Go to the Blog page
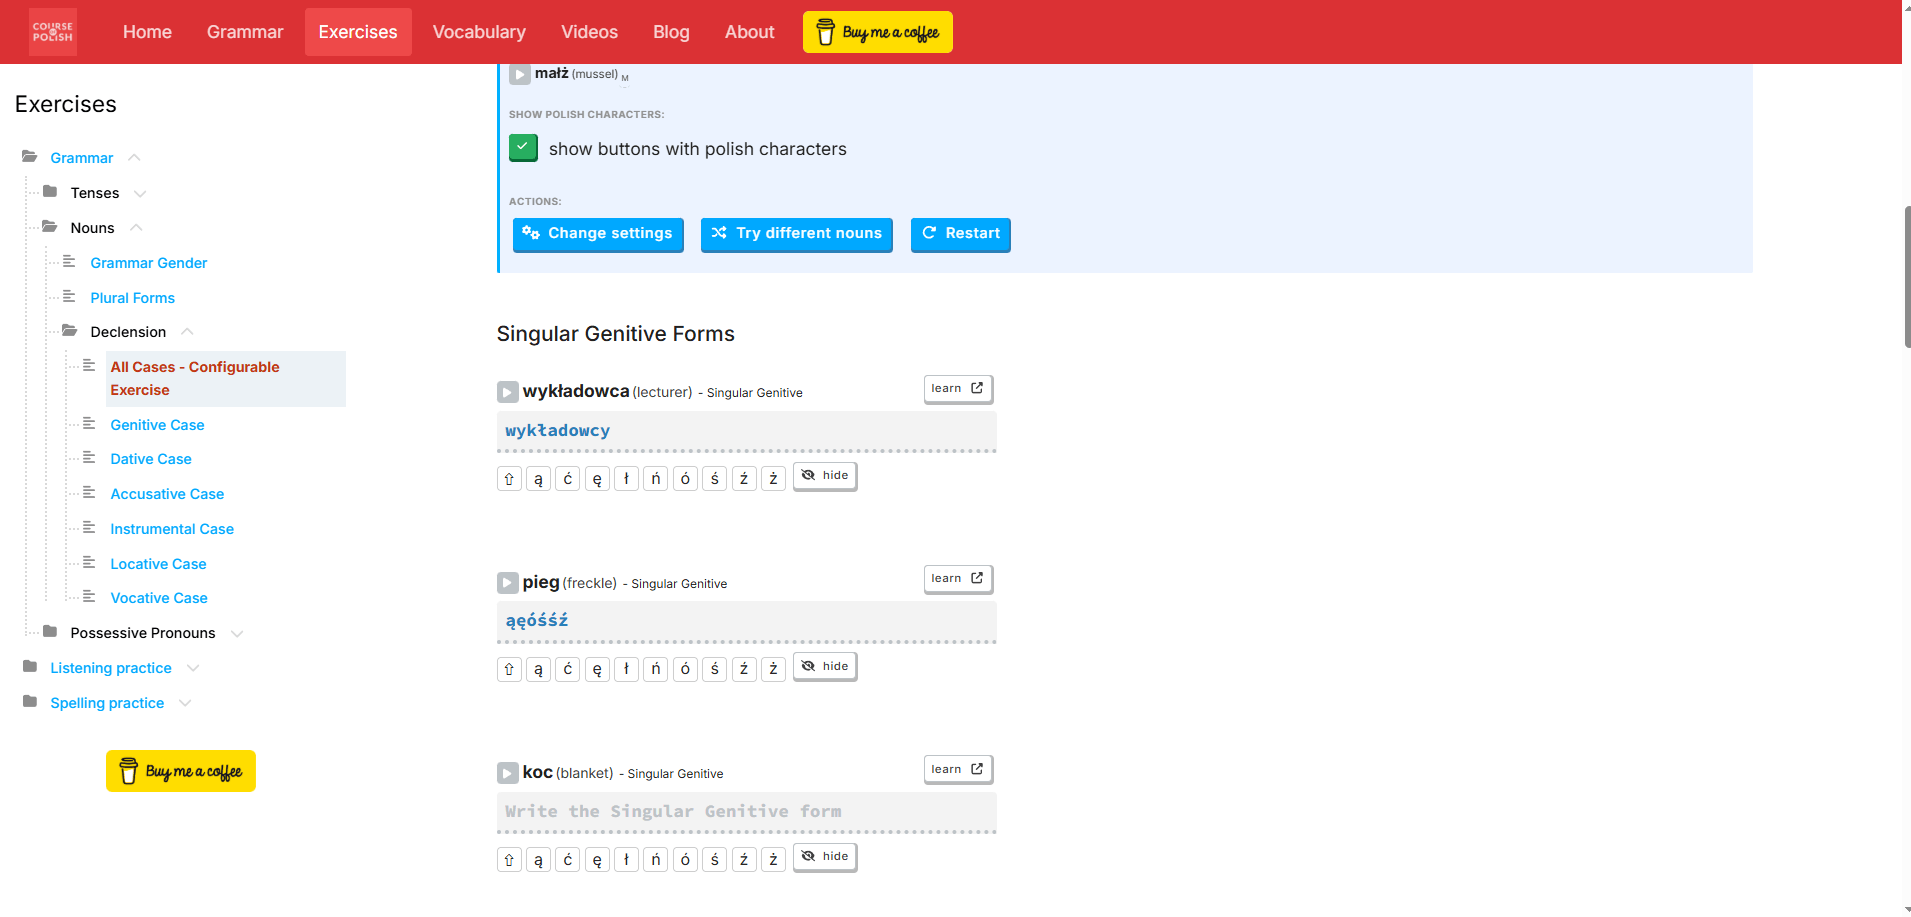The height and width of the screenshot is (917, 1911). (670, 31)
